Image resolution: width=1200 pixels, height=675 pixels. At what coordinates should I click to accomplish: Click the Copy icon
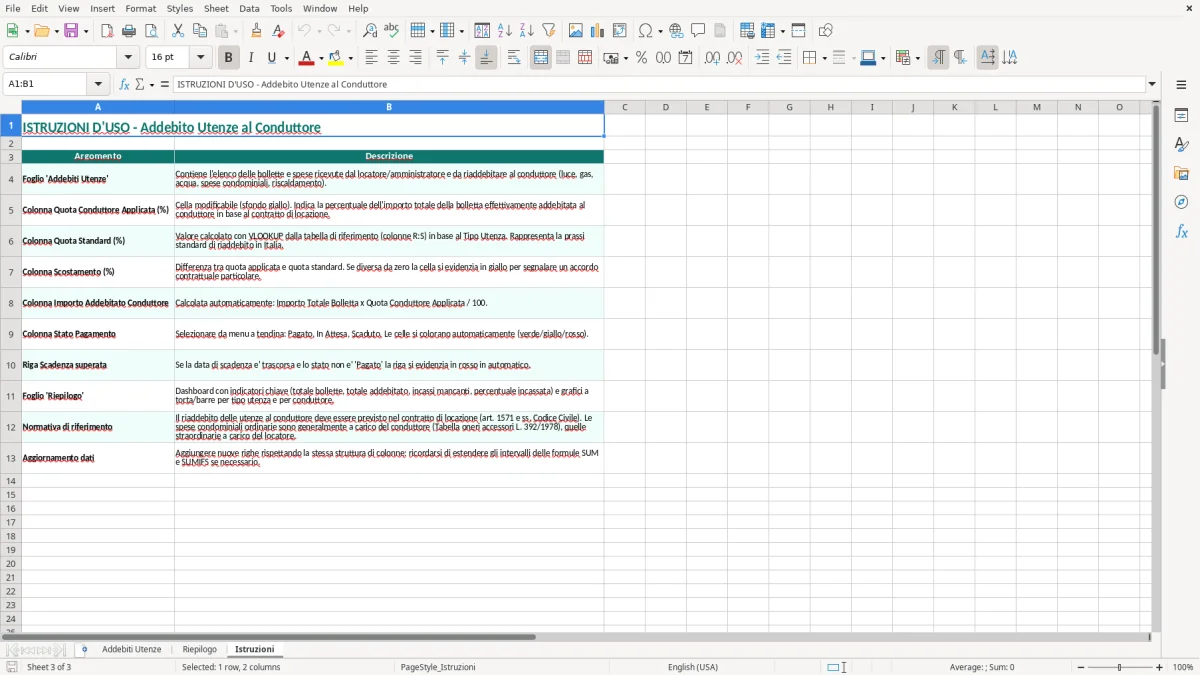click(200, 31)
